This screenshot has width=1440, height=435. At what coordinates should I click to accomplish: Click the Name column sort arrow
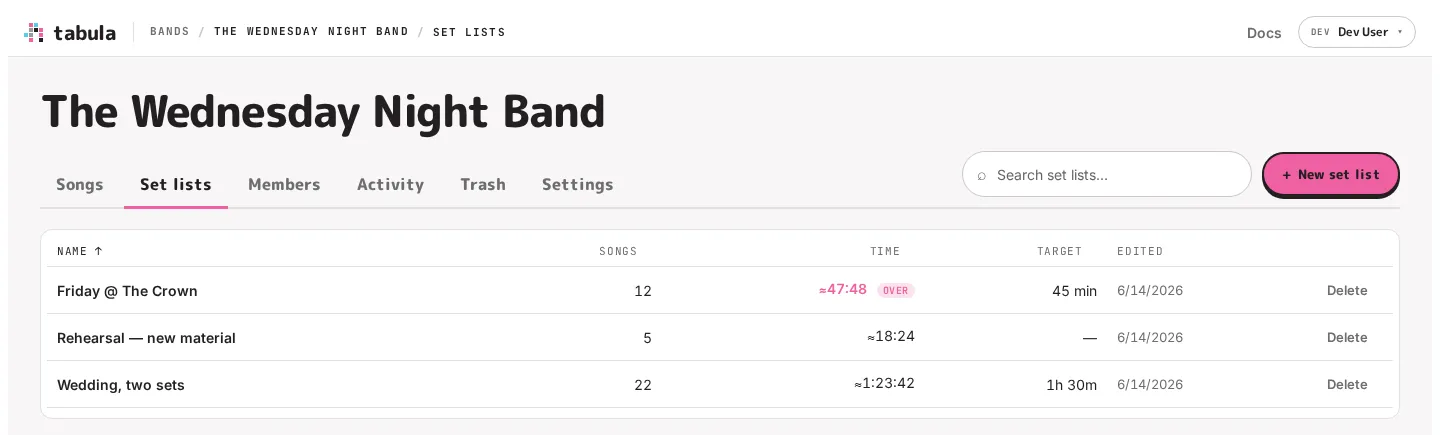(98, 251)
